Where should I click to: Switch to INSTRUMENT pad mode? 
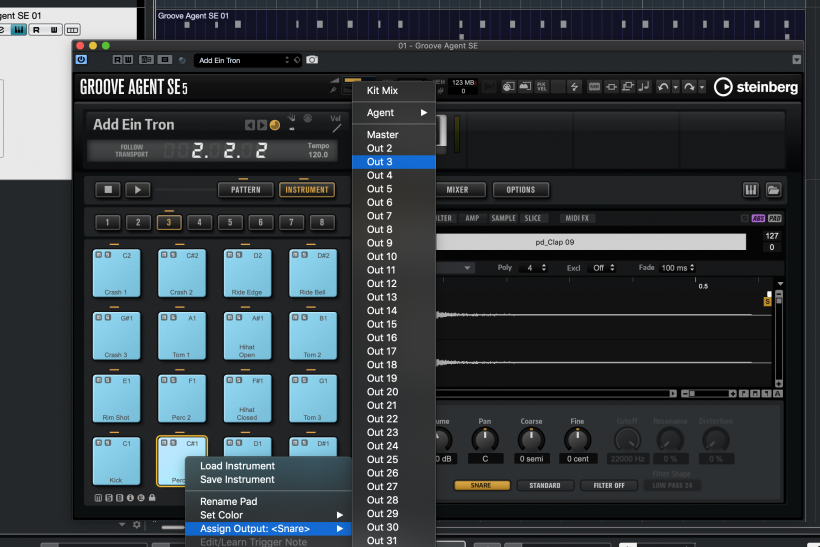coord(307,190)
